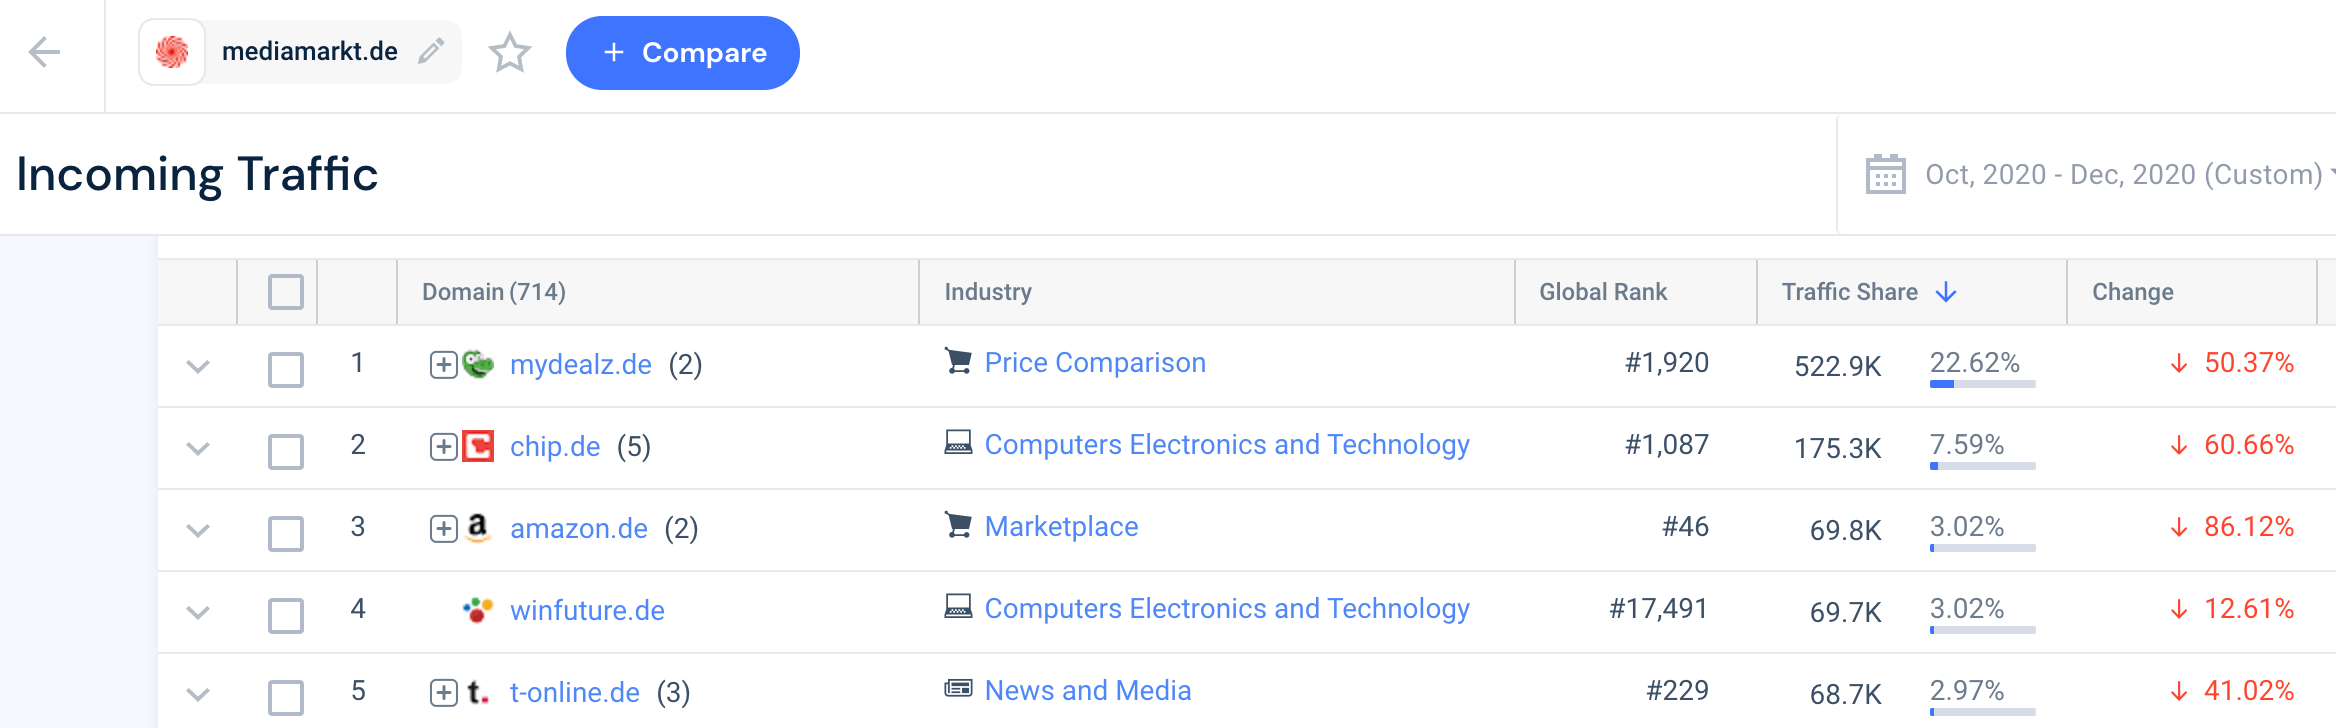The image size is (2336, 728).
Task: Click the mediamarkt.de site logo icon
Action: click(x=172, y=52)
